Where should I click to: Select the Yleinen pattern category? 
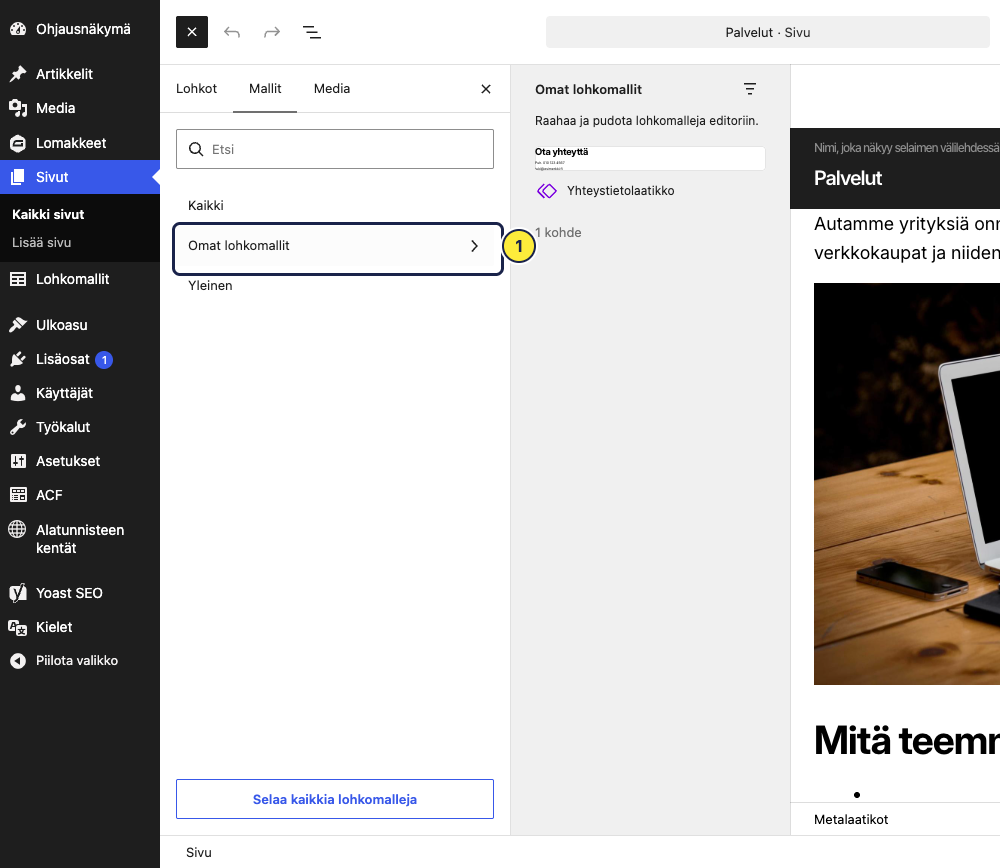pos(210,286)
